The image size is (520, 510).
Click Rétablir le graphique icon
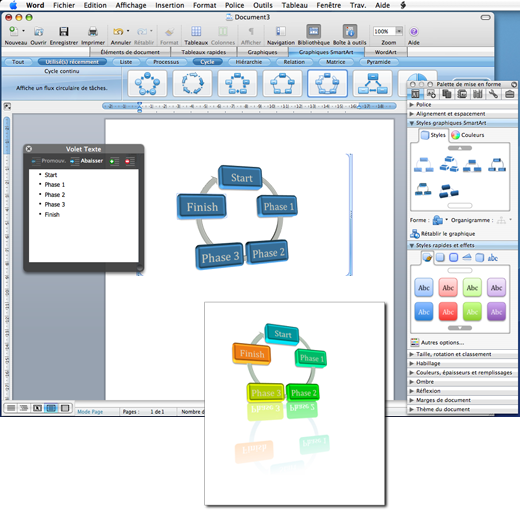(415, 234)
